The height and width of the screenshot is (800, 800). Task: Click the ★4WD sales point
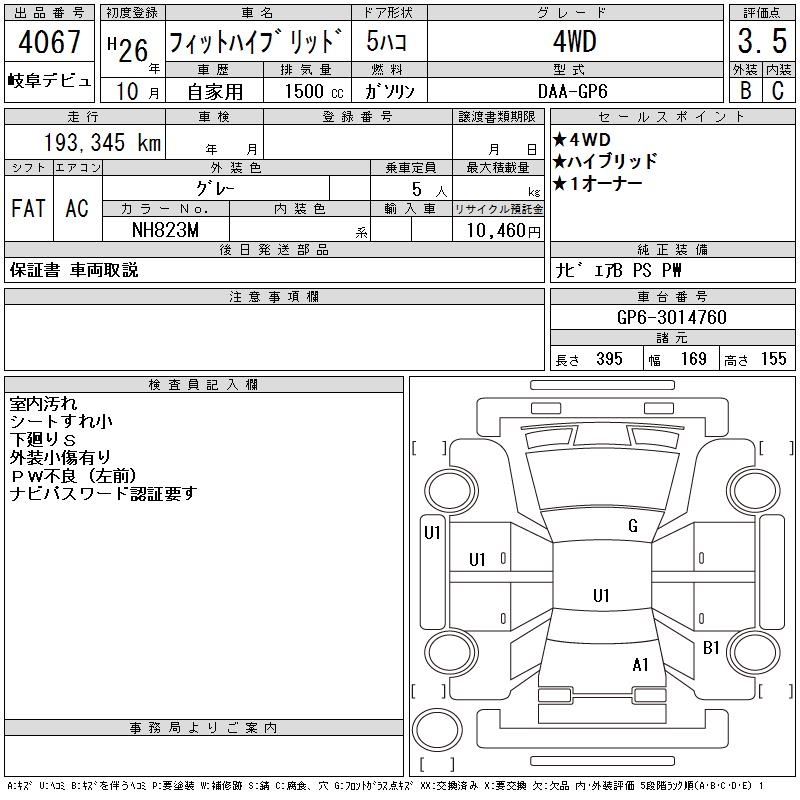[x=582, y=139]
